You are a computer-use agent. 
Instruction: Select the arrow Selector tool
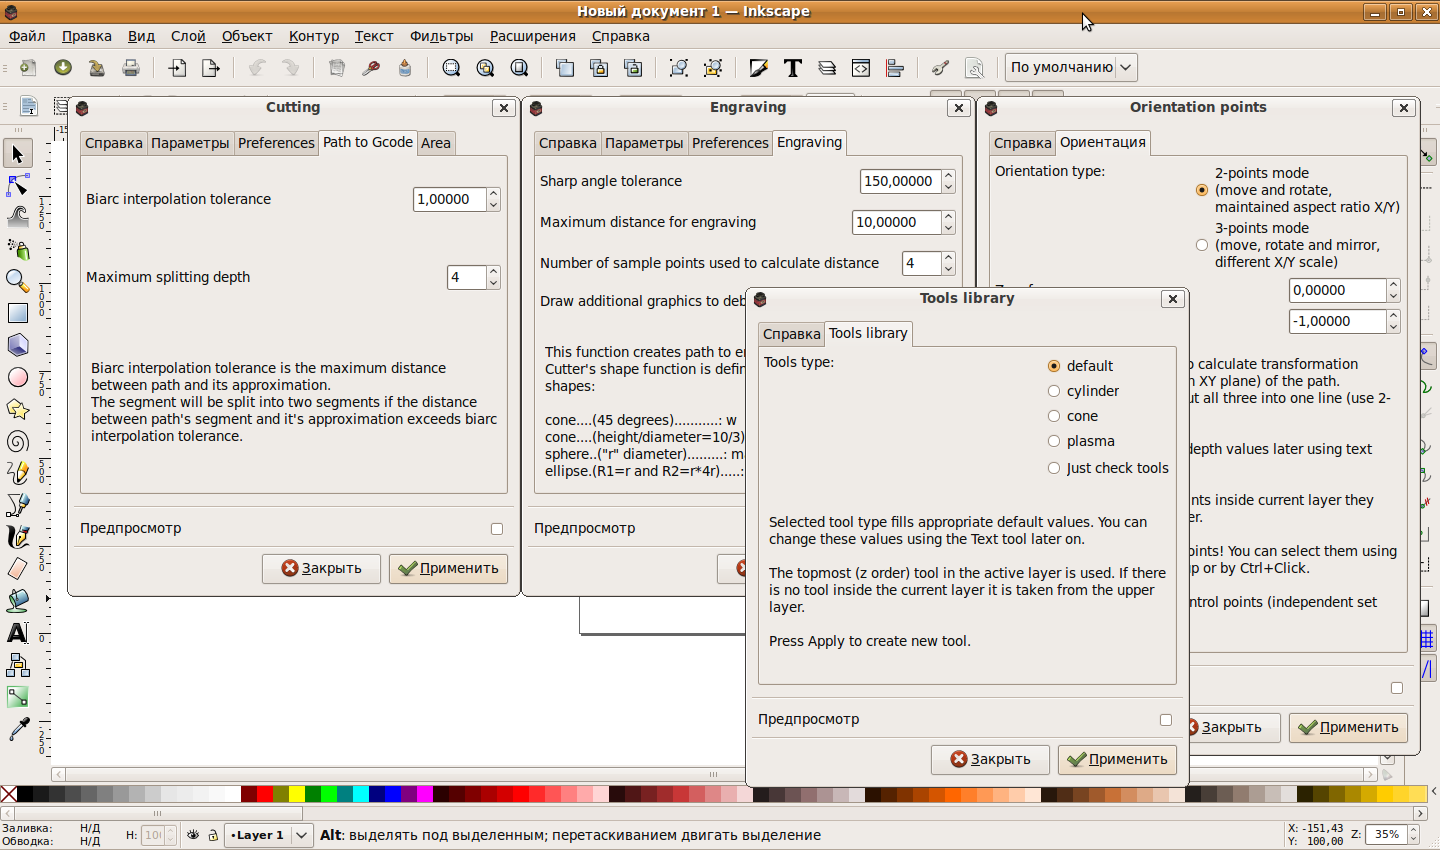click(18, 154)
